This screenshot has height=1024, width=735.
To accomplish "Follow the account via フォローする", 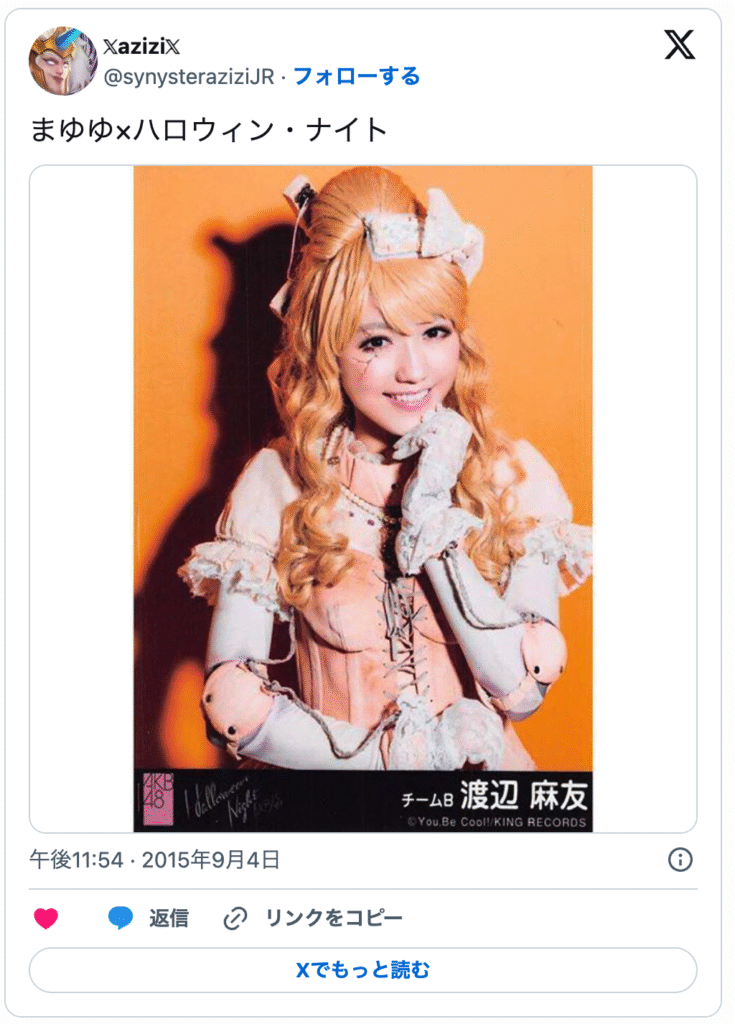I will coord(356,76).
